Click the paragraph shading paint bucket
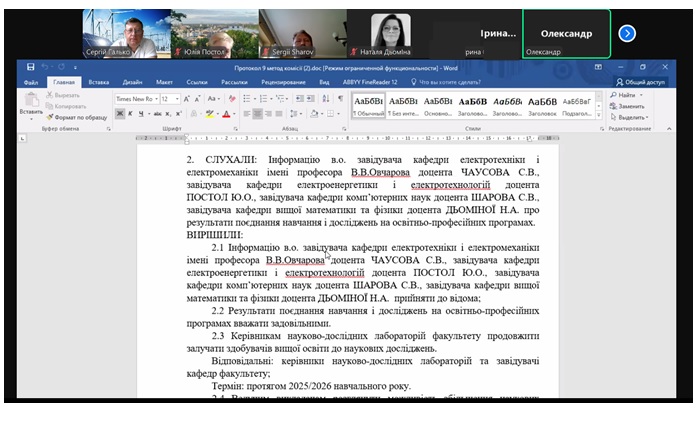Image resolution: width=698 pixels, height=423 pixels. click(314, 114)
